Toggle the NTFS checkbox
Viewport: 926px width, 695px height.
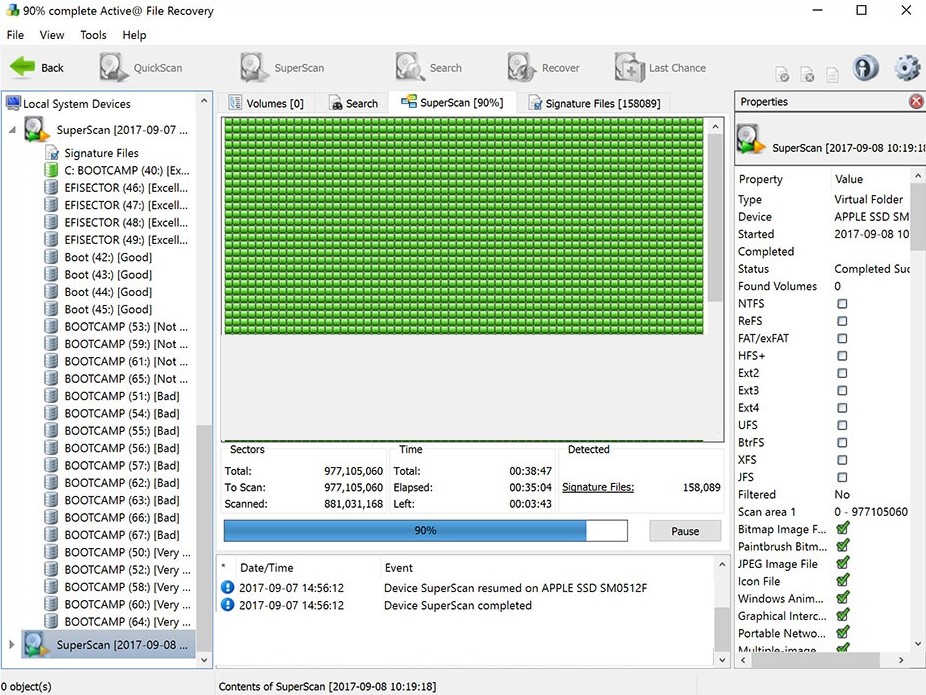pyautogui.click(x=842, y=304)
